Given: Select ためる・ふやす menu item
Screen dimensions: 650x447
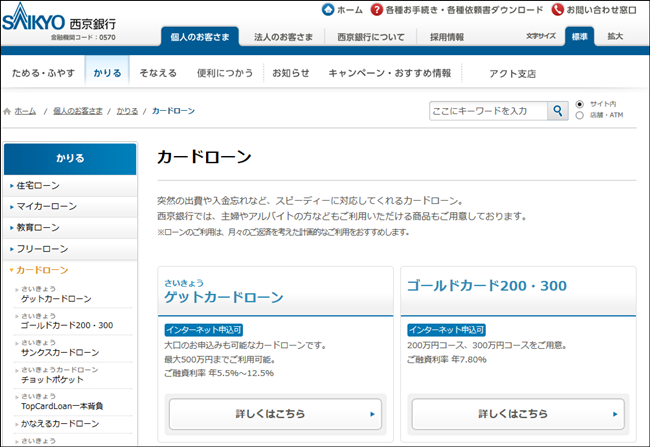Looking at the screenshot, I should pos(44,73).
